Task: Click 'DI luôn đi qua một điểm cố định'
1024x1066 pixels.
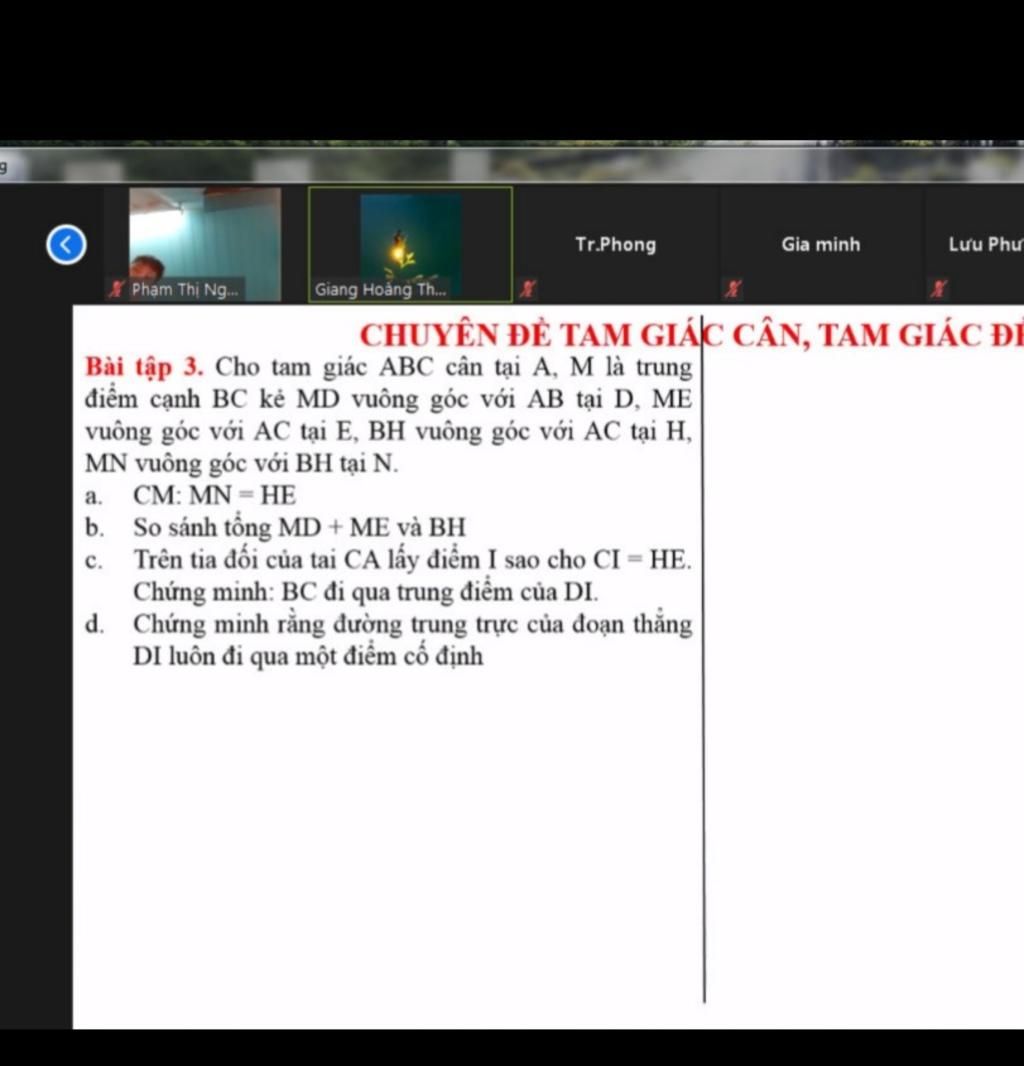Action: pos(308,657)
